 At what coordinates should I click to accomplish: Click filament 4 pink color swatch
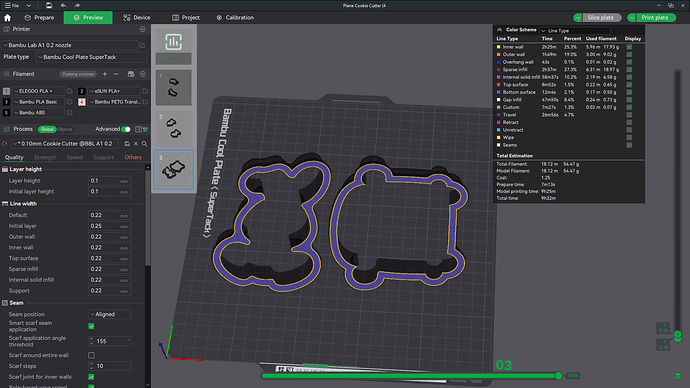tap(82, 102)
